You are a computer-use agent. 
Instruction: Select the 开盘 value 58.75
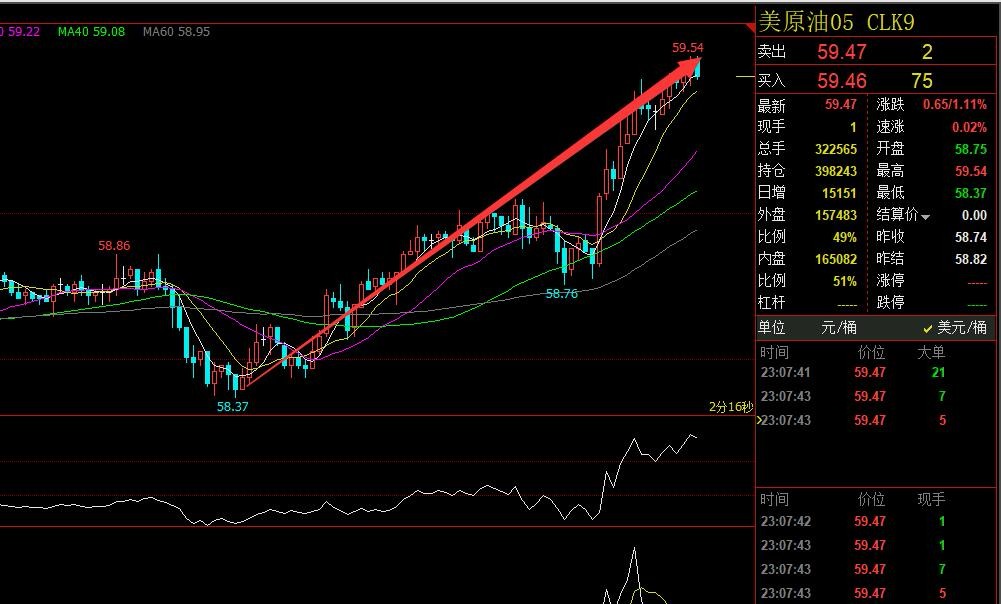971,149
